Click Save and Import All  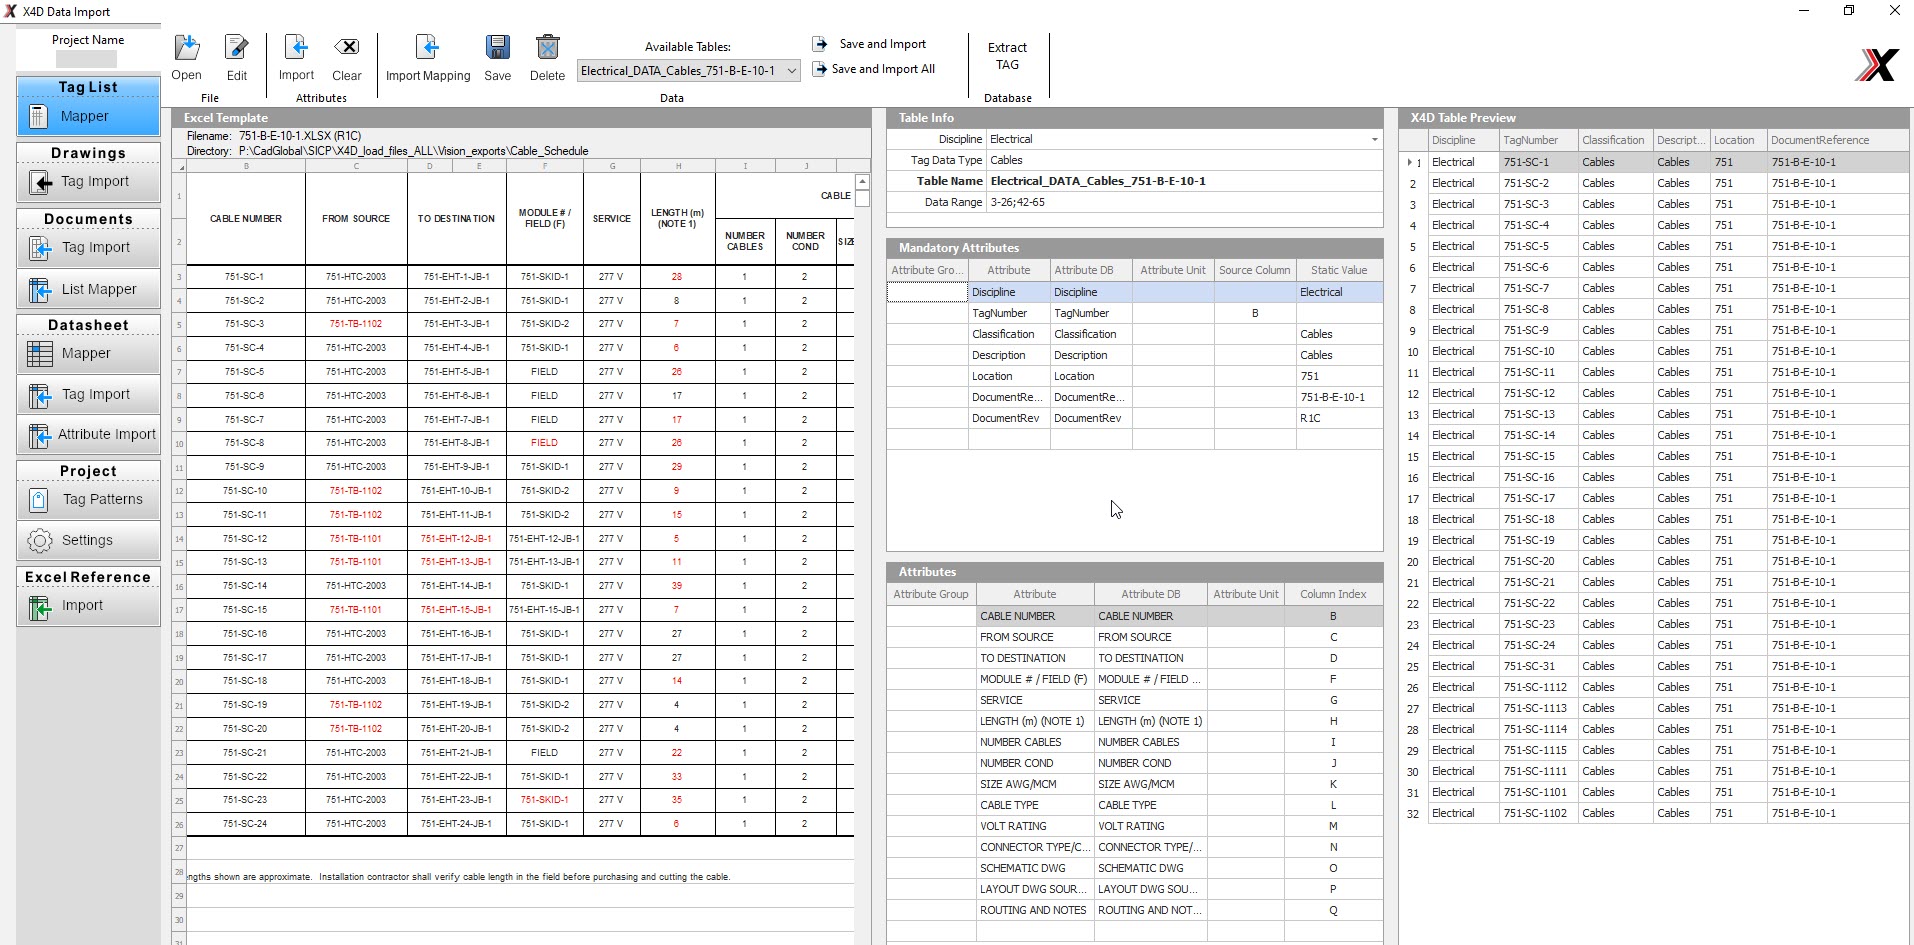[874, 69]
